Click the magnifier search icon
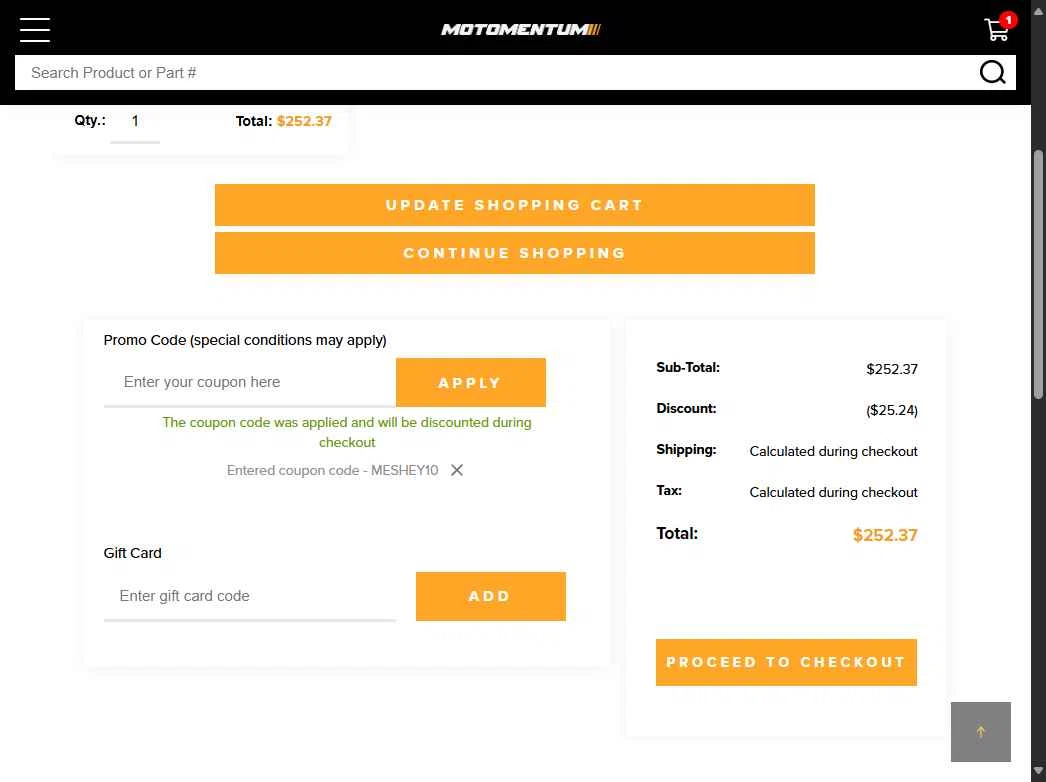 click(992, 72)
